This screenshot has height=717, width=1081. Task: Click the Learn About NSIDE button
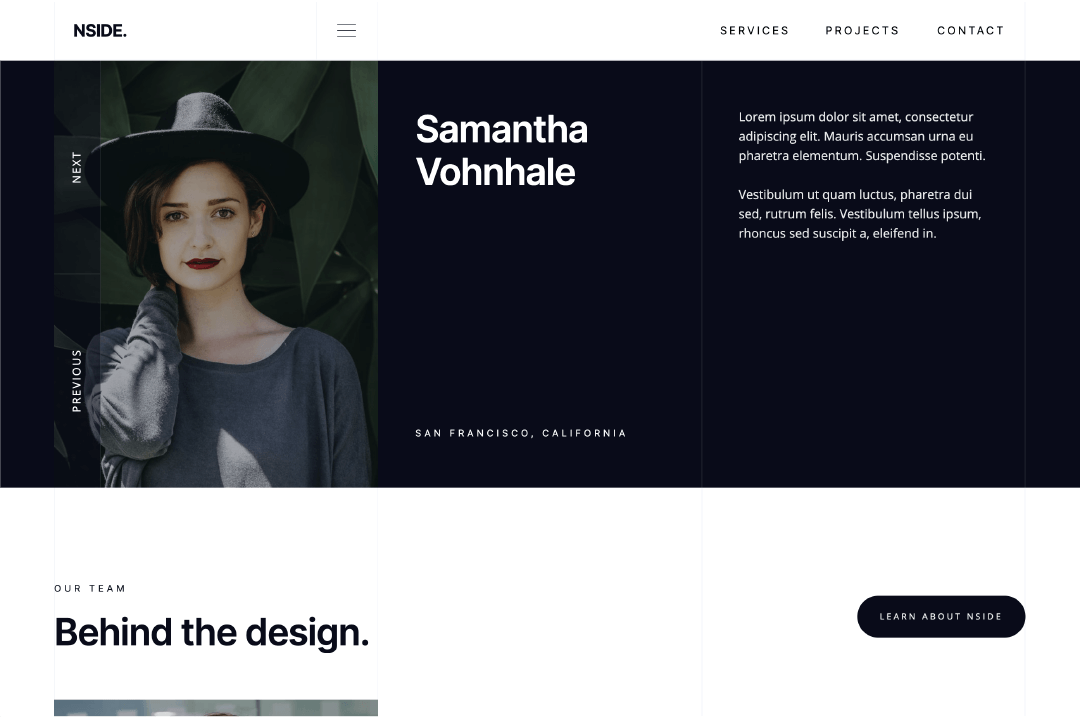click(940, 616)
